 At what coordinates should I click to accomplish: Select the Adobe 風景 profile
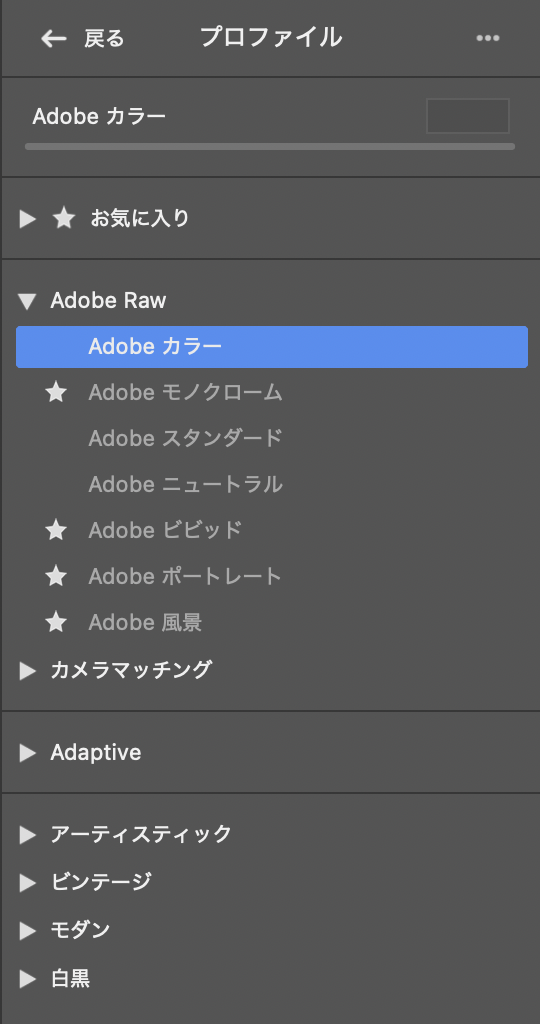point(145,622)
